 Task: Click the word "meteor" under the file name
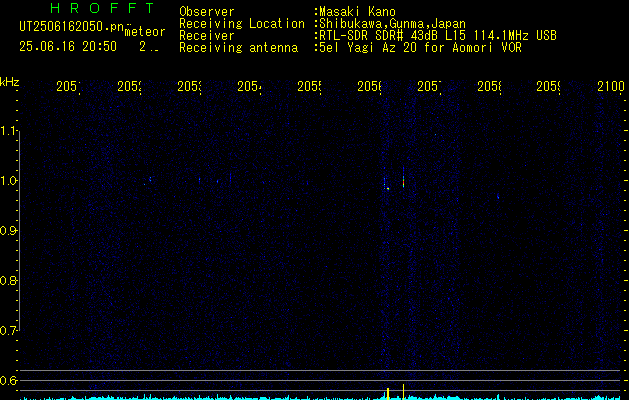tap(144, 32)
